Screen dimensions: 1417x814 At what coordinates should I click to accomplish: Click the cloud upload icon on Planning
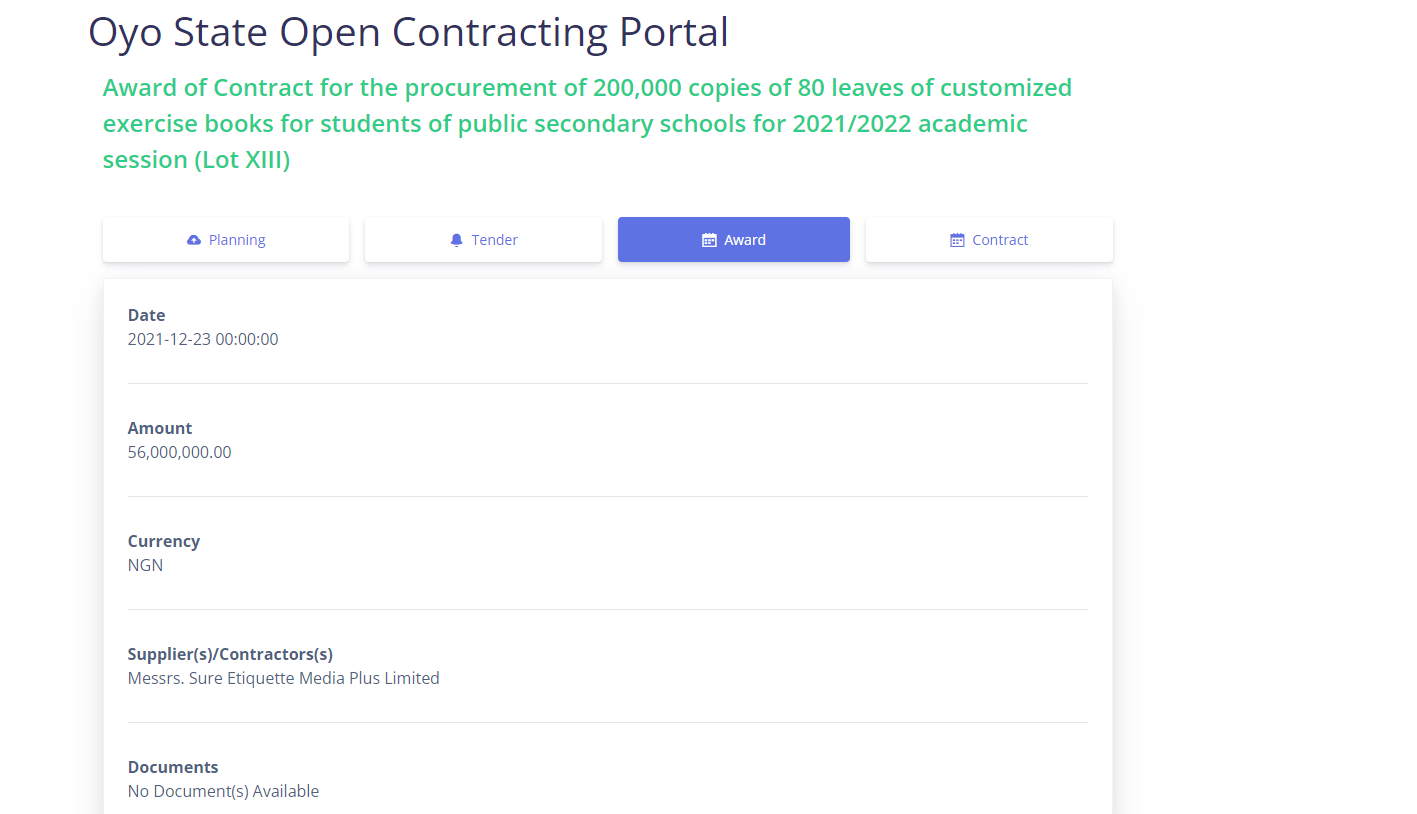[x=194, y=240]
